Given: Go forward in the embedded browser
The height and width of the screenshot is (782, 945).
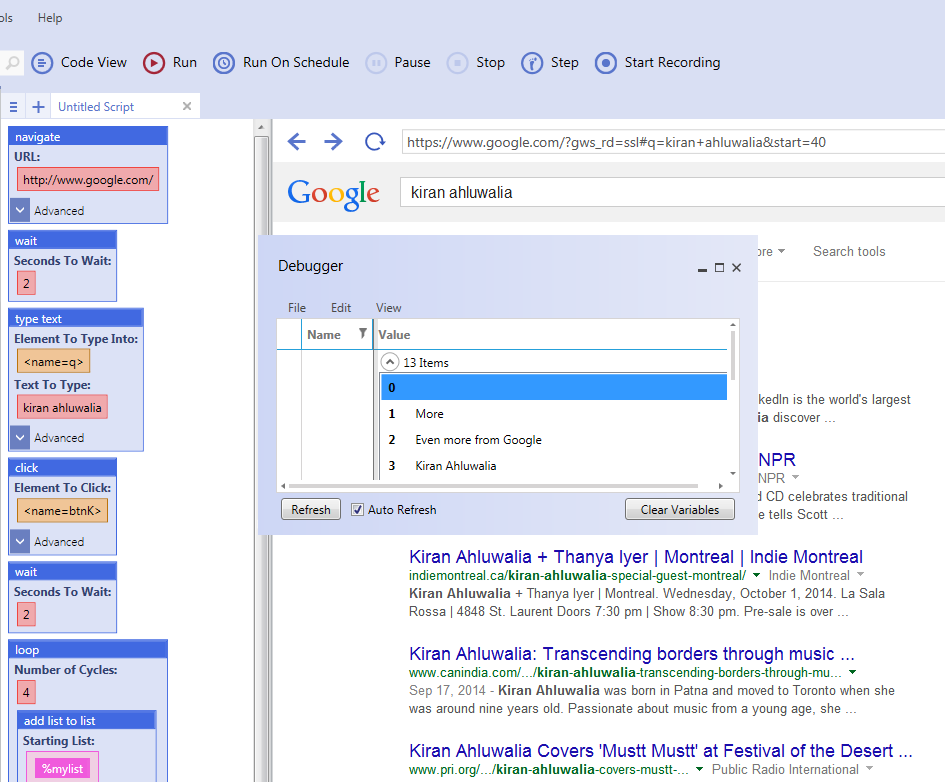Looking at the screenshot, I should (x=333, y=142).
